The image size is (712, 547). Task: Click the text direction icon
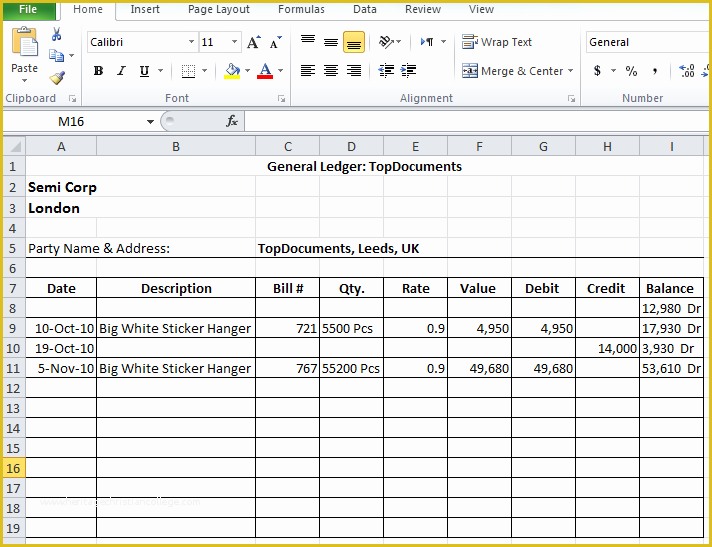(x=427, y=42)
